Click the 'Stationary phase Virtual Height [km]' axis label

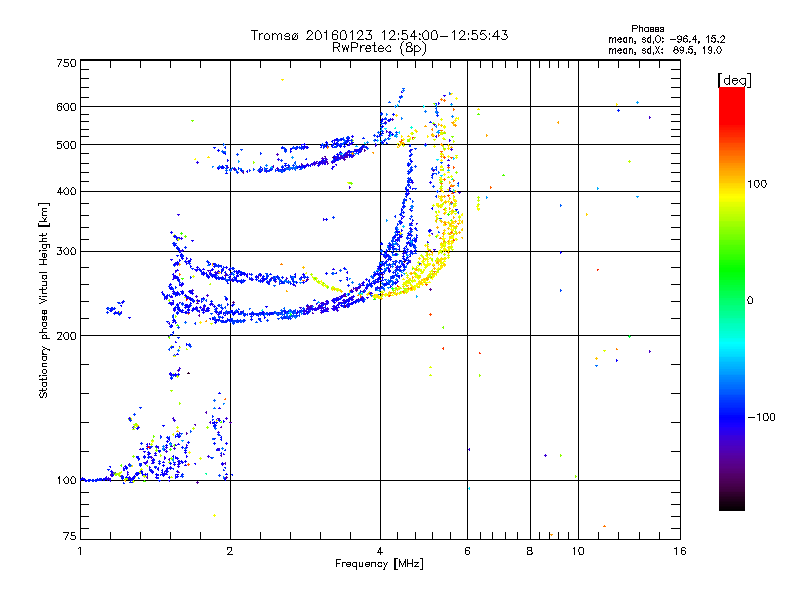[x=44, y=301]
